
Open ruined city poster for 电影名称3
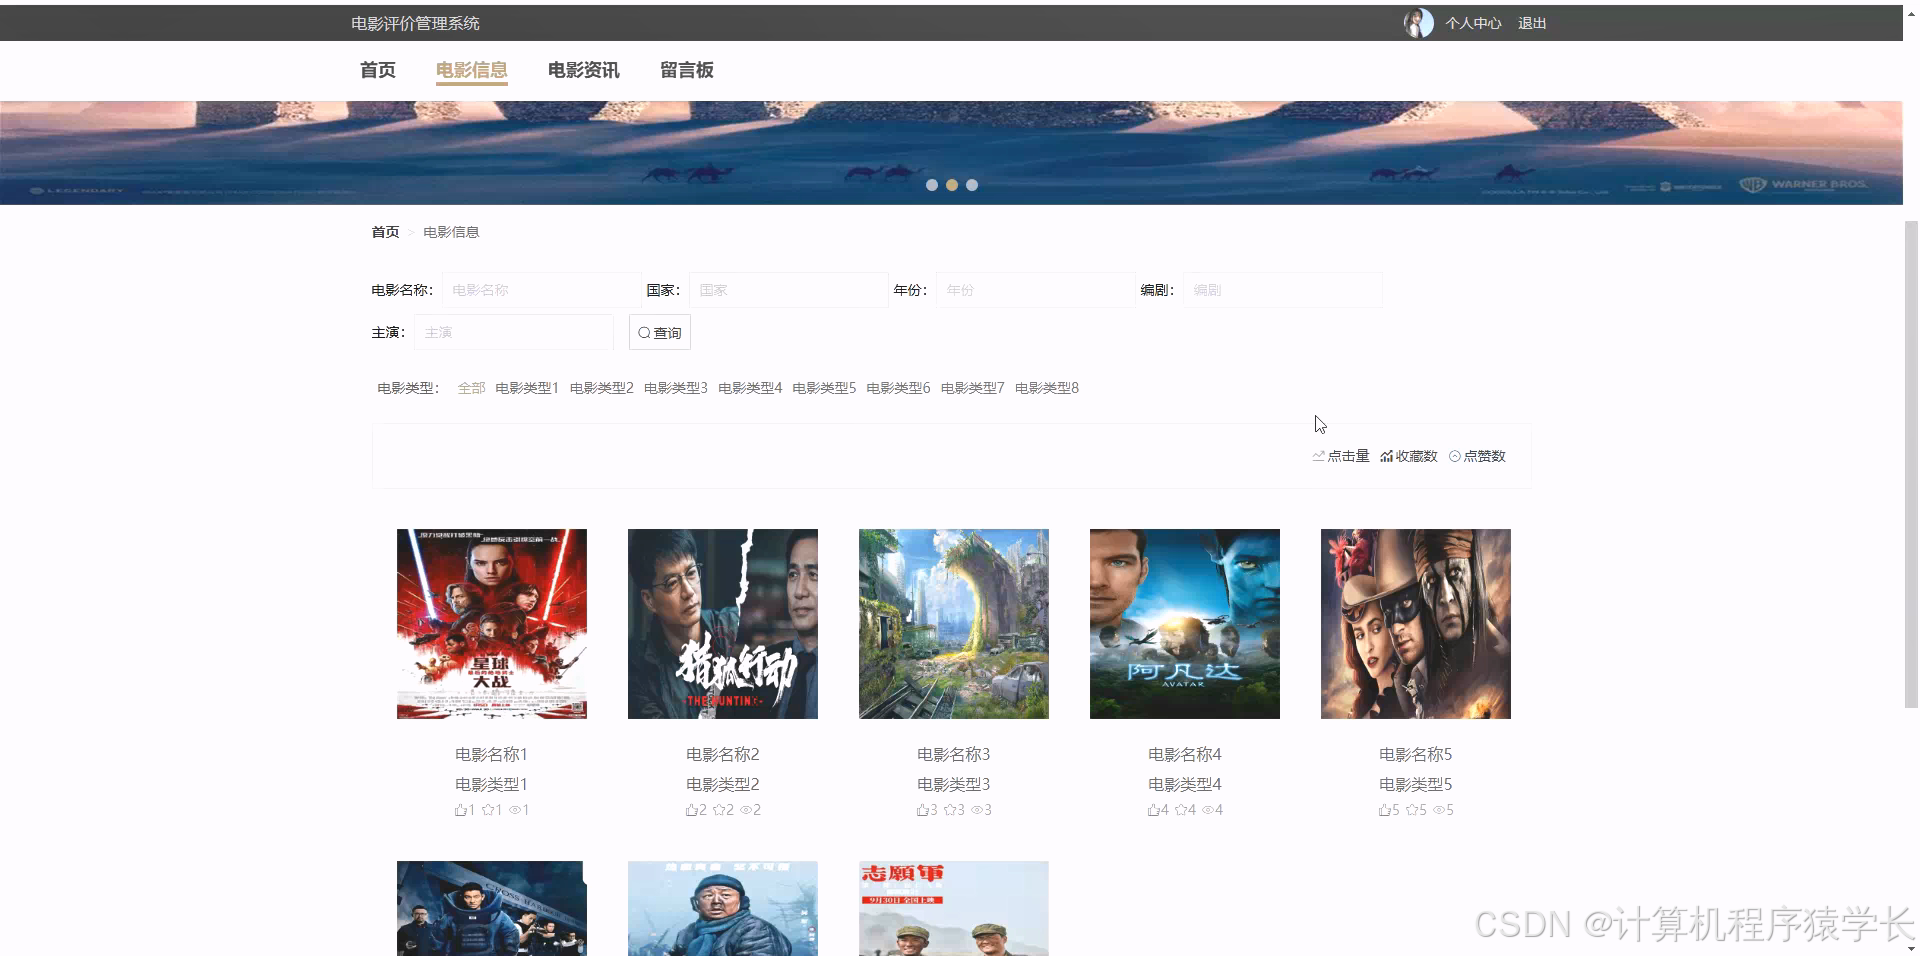[954, 624]
